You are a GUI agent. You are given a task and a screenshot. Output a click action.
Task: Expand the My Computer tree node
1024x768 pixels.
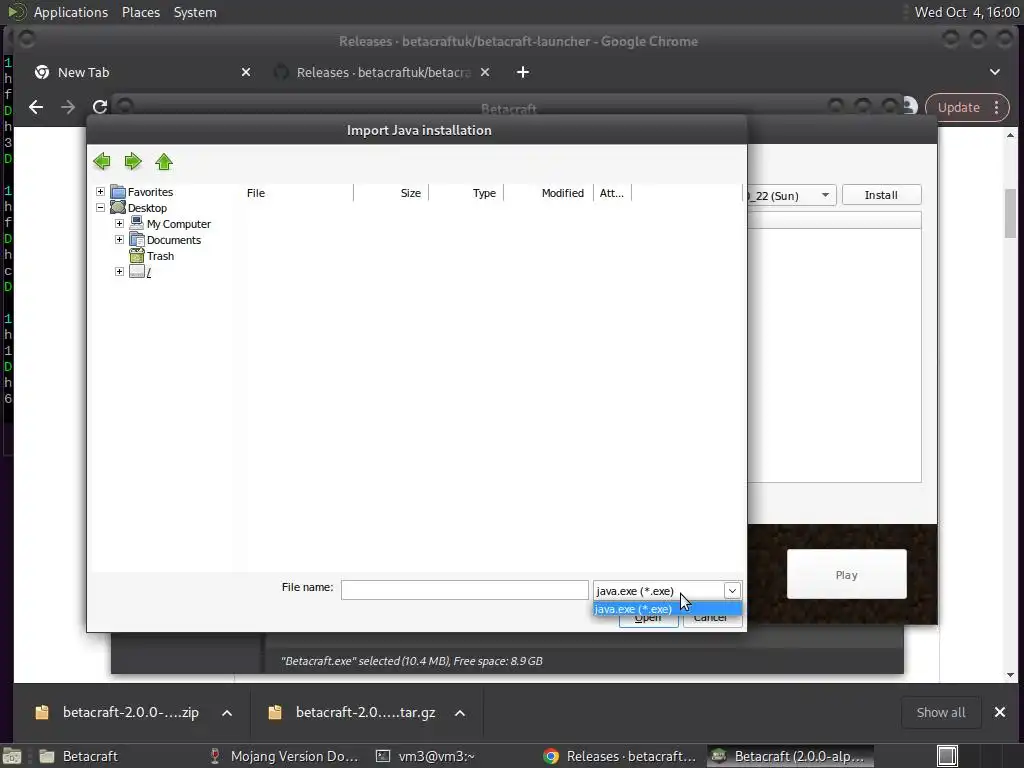(120, 223)
